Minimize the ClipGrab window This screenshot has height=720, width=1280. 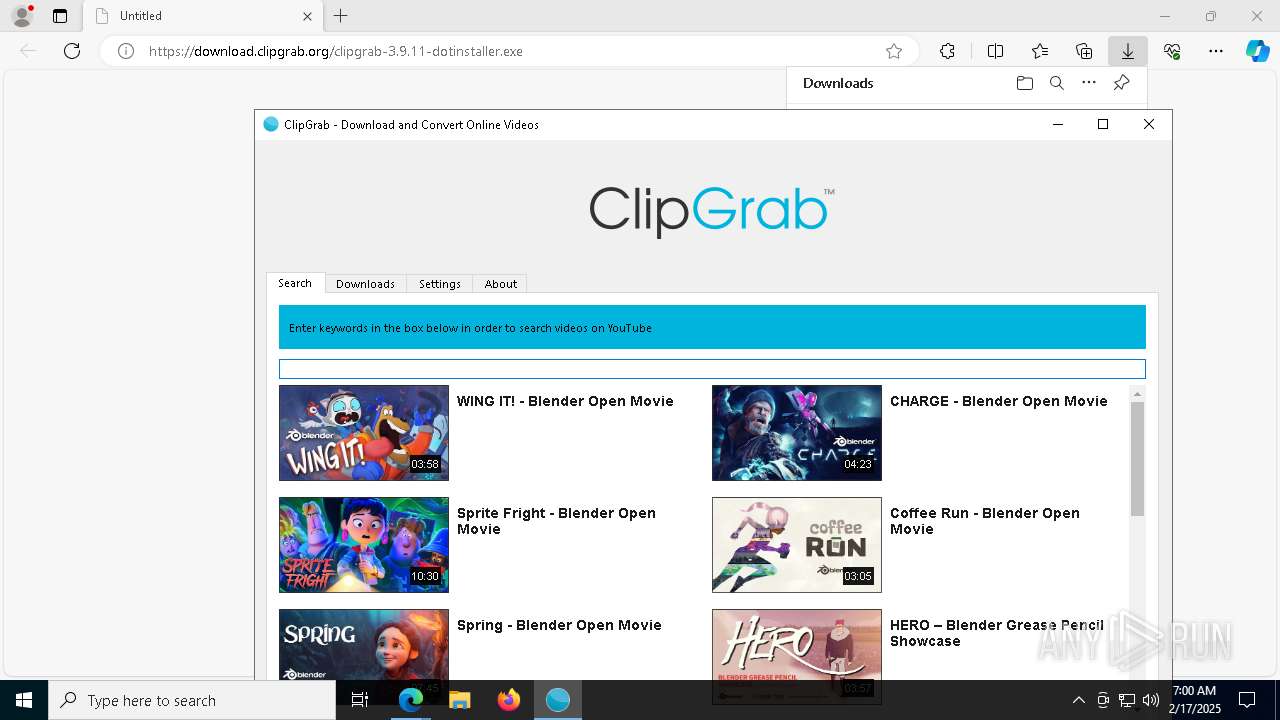click(x=1058, y=124)
